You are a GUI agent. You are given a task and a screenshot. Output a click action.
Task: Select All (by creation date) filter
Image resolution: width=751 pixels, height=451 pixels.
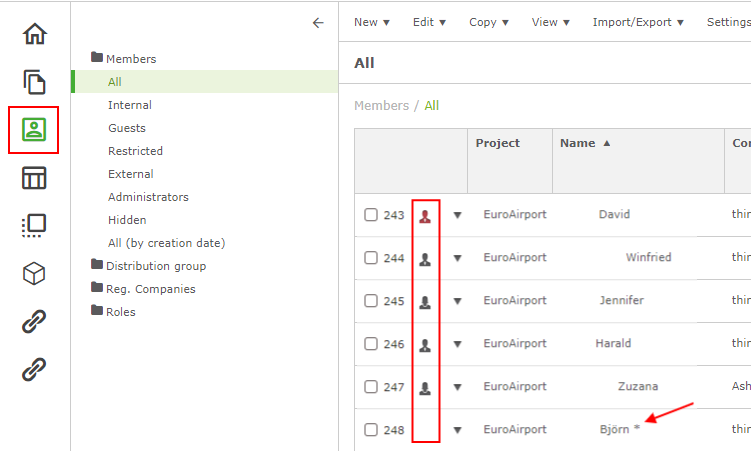click(x=167, y=243)
